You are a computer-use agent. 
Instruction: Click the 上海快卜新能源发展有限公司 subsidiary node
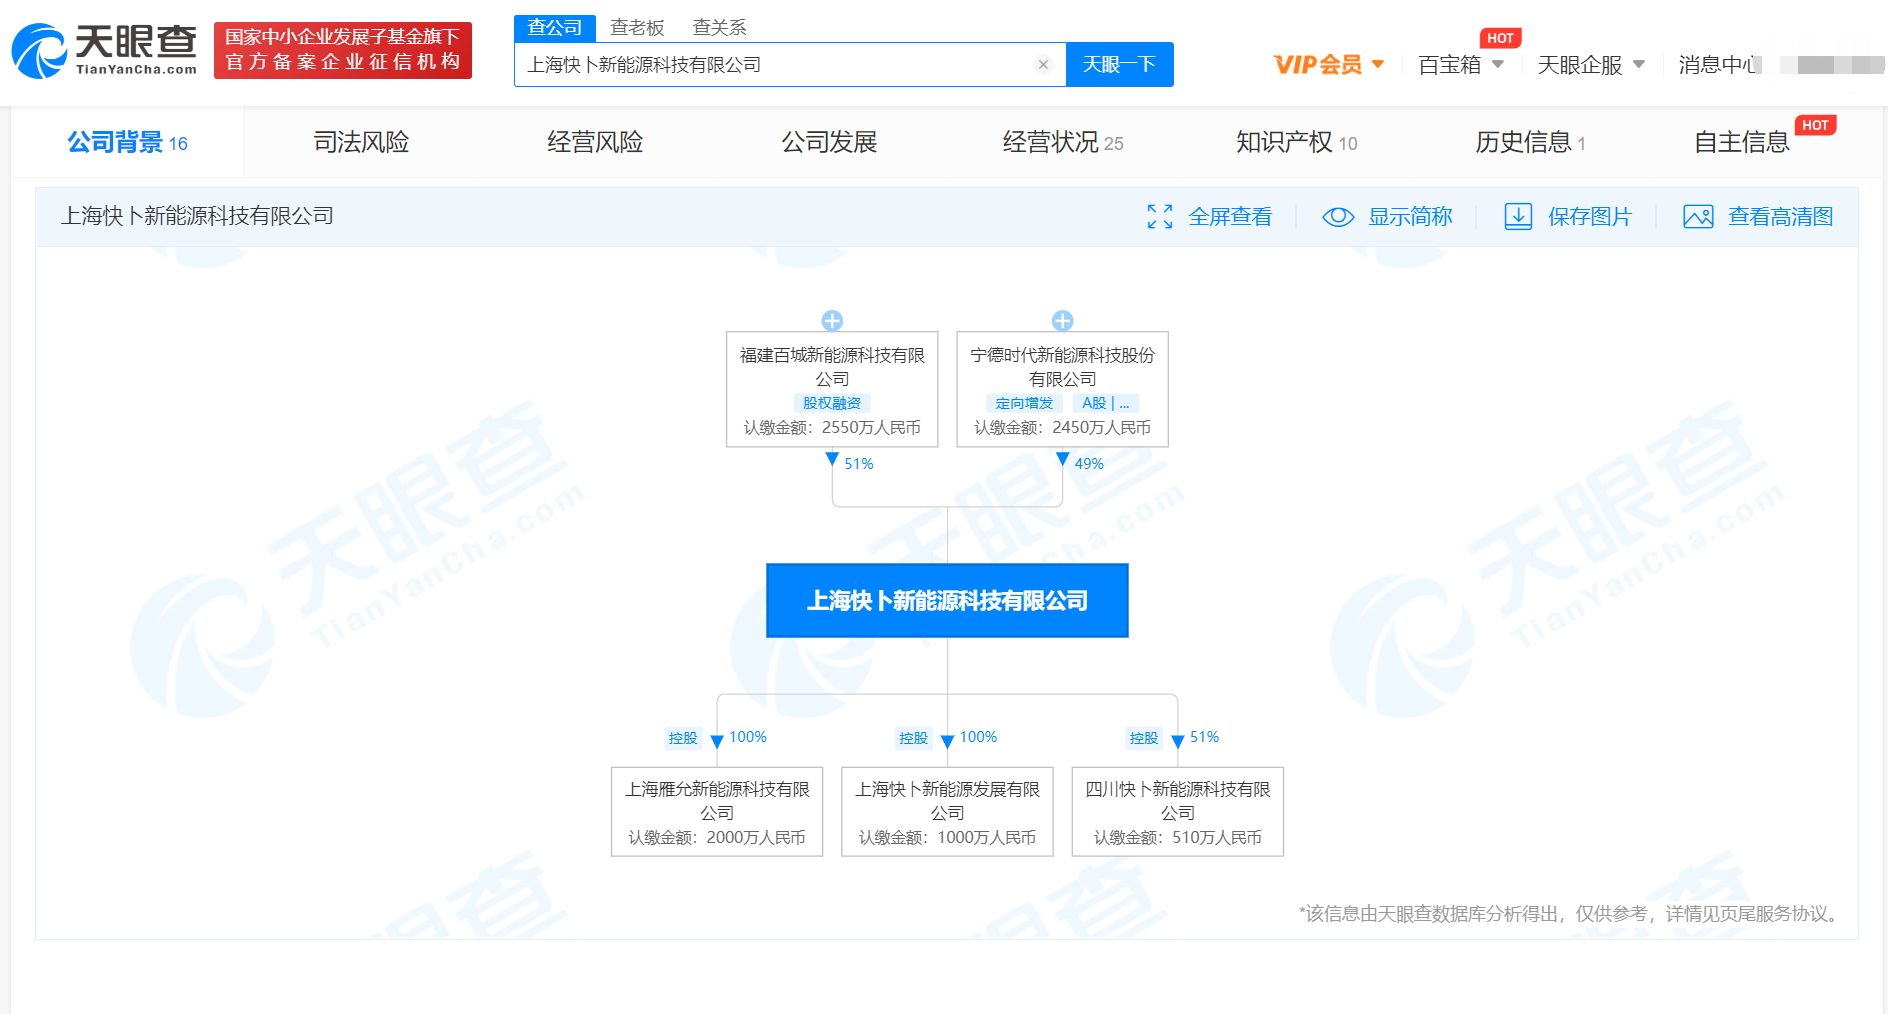click(x=947, y=812)
